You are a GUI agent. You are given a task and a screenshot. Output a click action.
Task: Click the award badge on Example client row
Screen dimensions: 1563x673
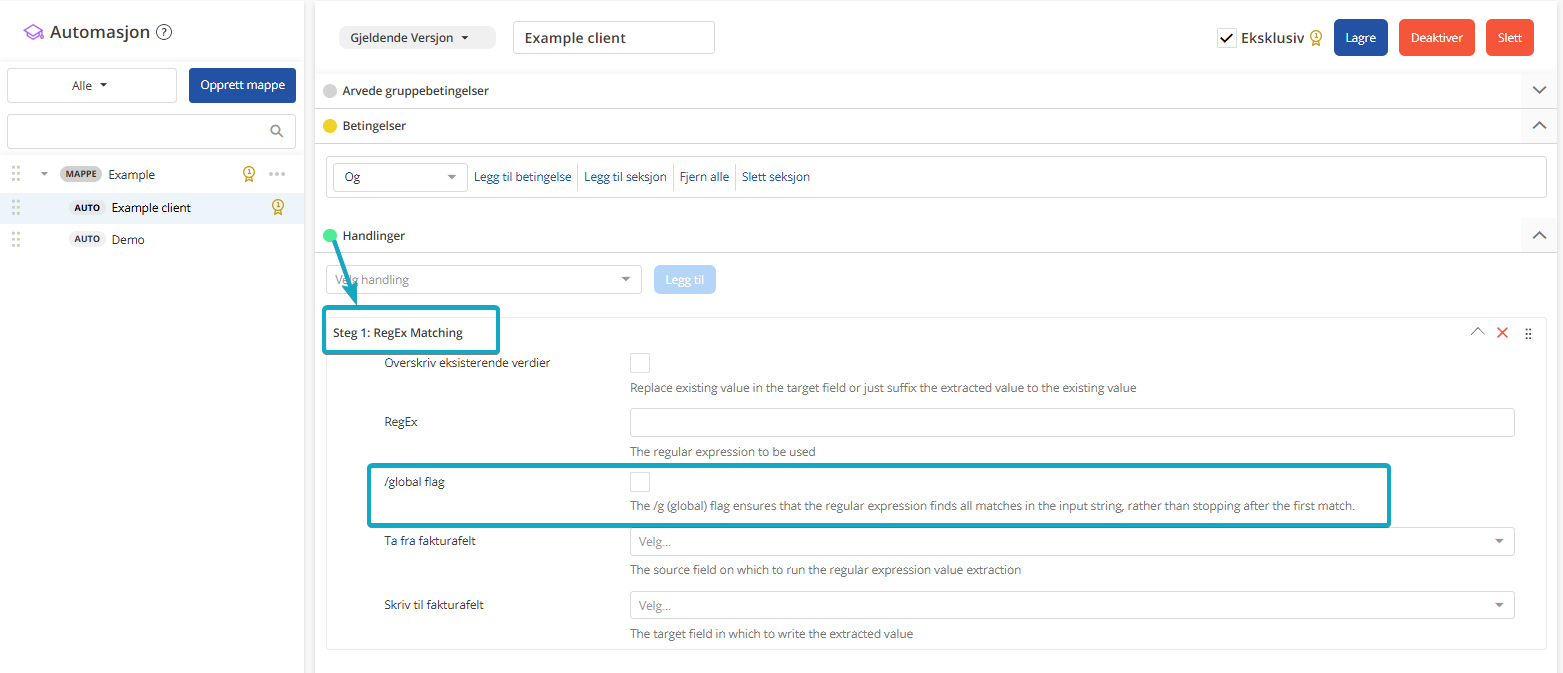(278, 207)
